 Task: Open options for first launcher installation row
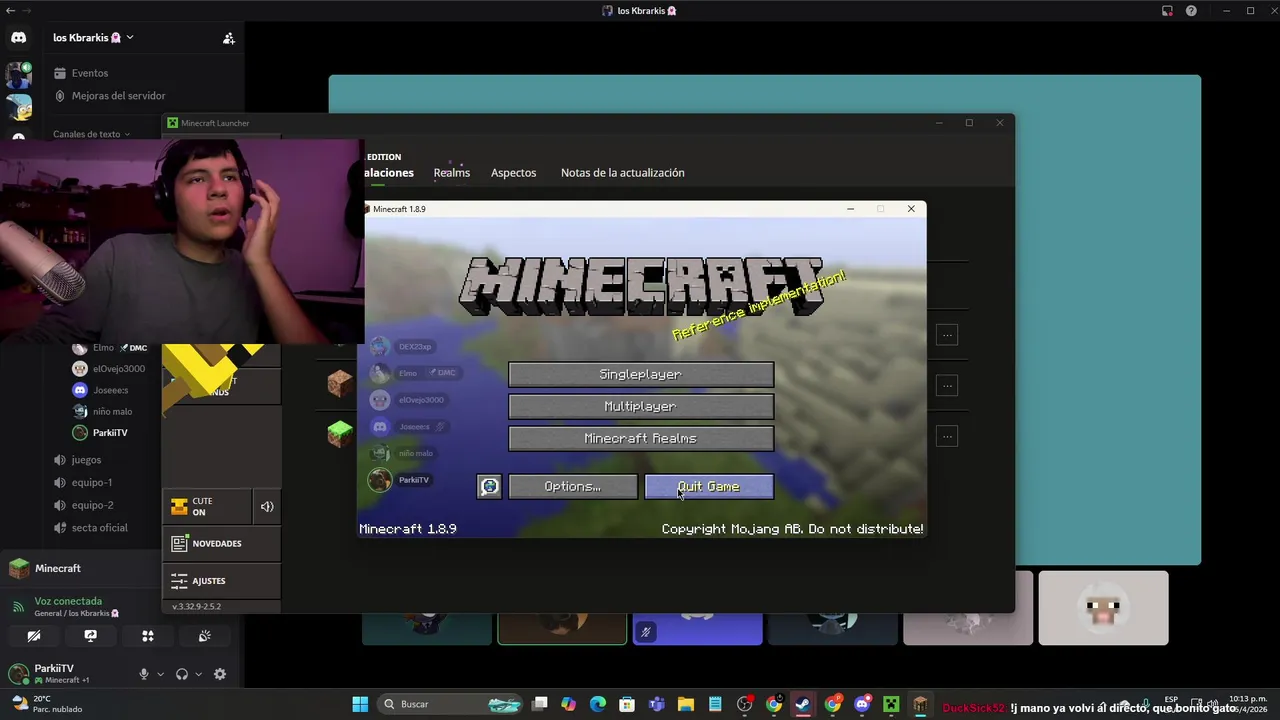pyautogui.click(x=947, y=335)
